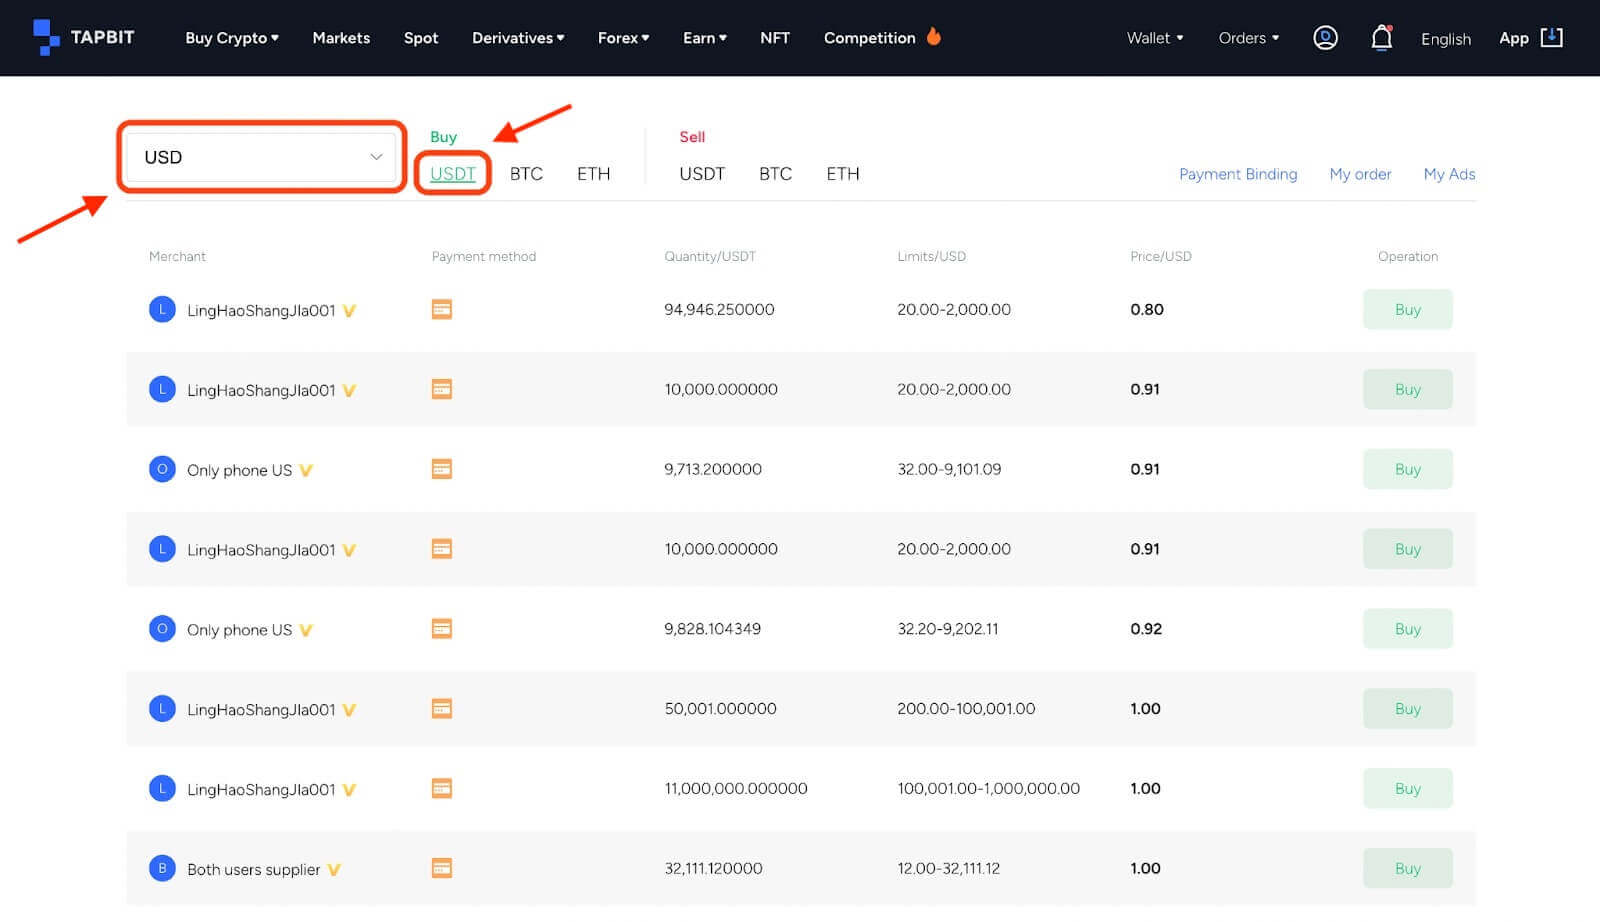Open the account profile icon

[x=1325, y=37]
